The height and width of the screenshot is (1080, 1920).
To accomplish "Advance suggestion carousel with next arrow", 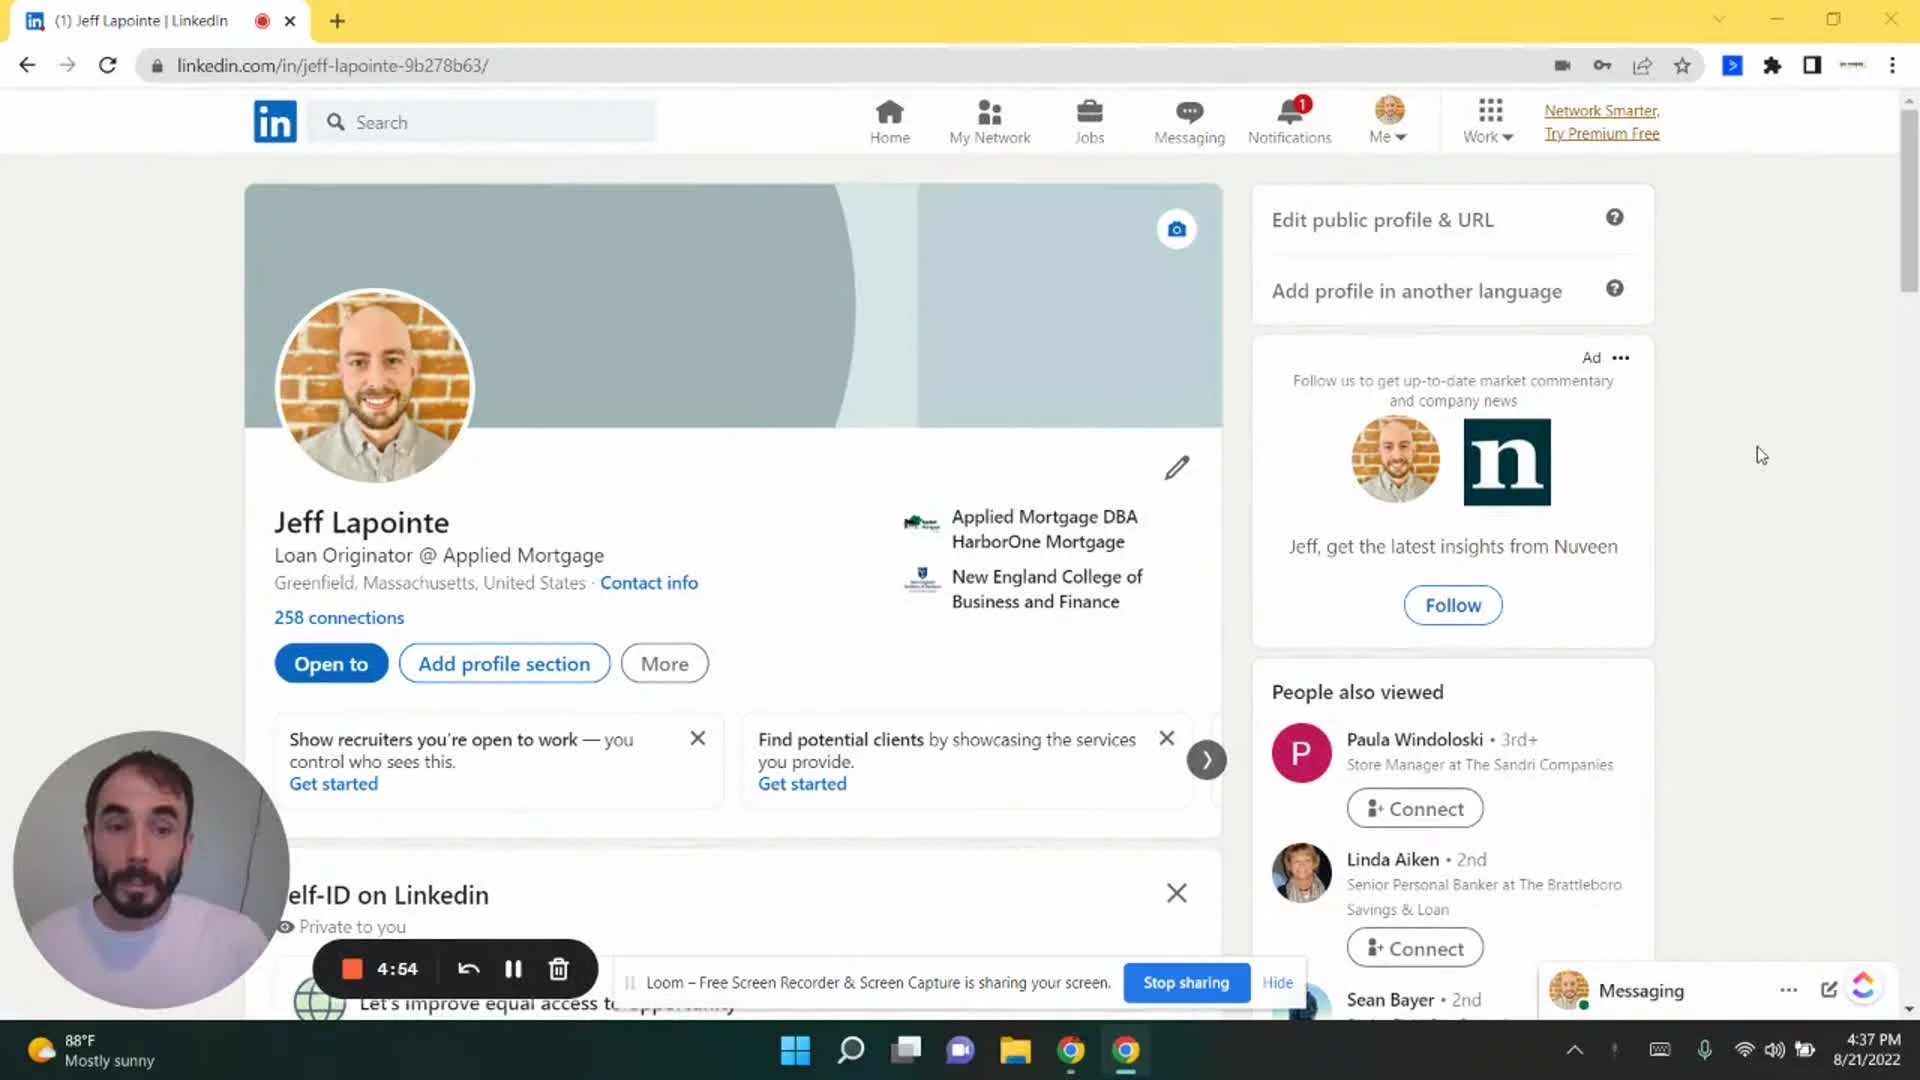I will point(1206,760).
